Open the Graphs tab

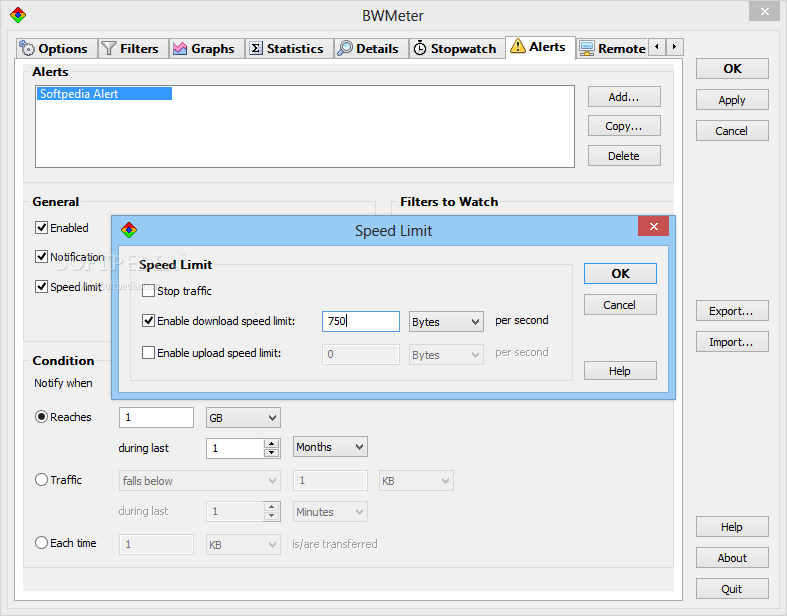click(206, 49)
